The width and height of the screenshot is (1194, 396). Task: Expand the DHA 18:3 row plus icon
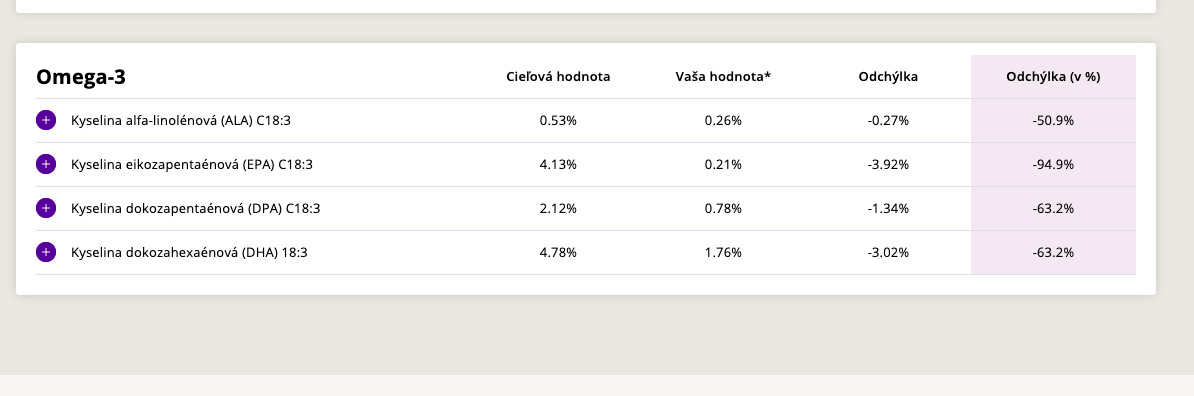(46, 252)
